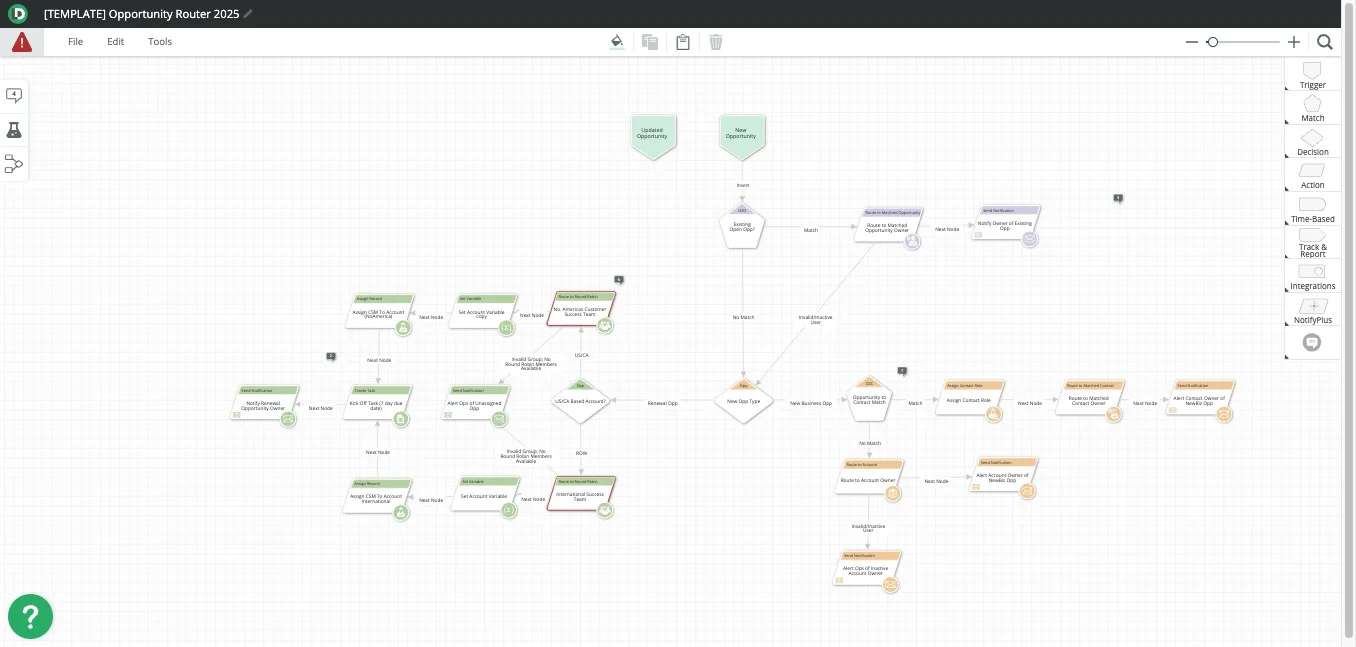Expand the Decision node palette

[x=1312, y=142]
